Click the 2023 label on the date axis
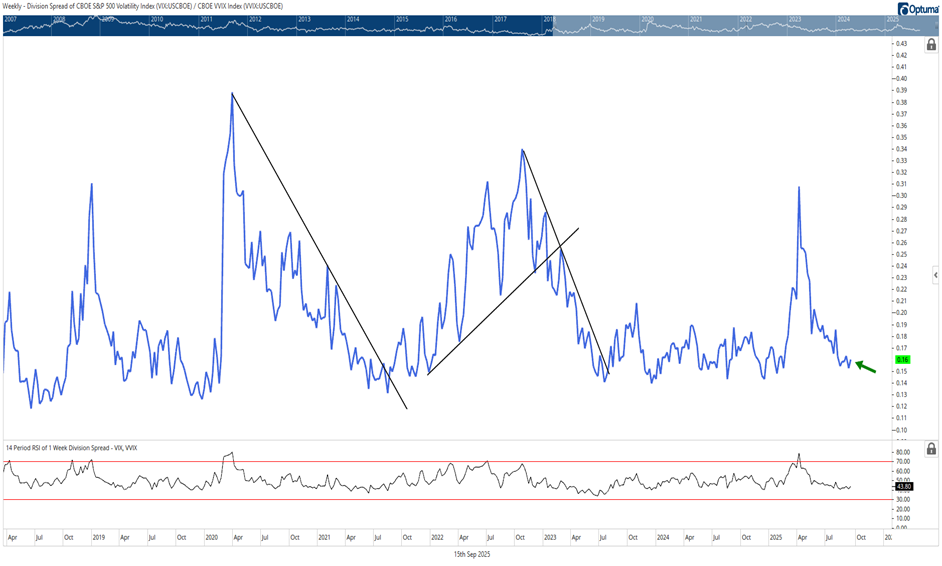Viewport: 942px width, 566px height. click(551, 536)
